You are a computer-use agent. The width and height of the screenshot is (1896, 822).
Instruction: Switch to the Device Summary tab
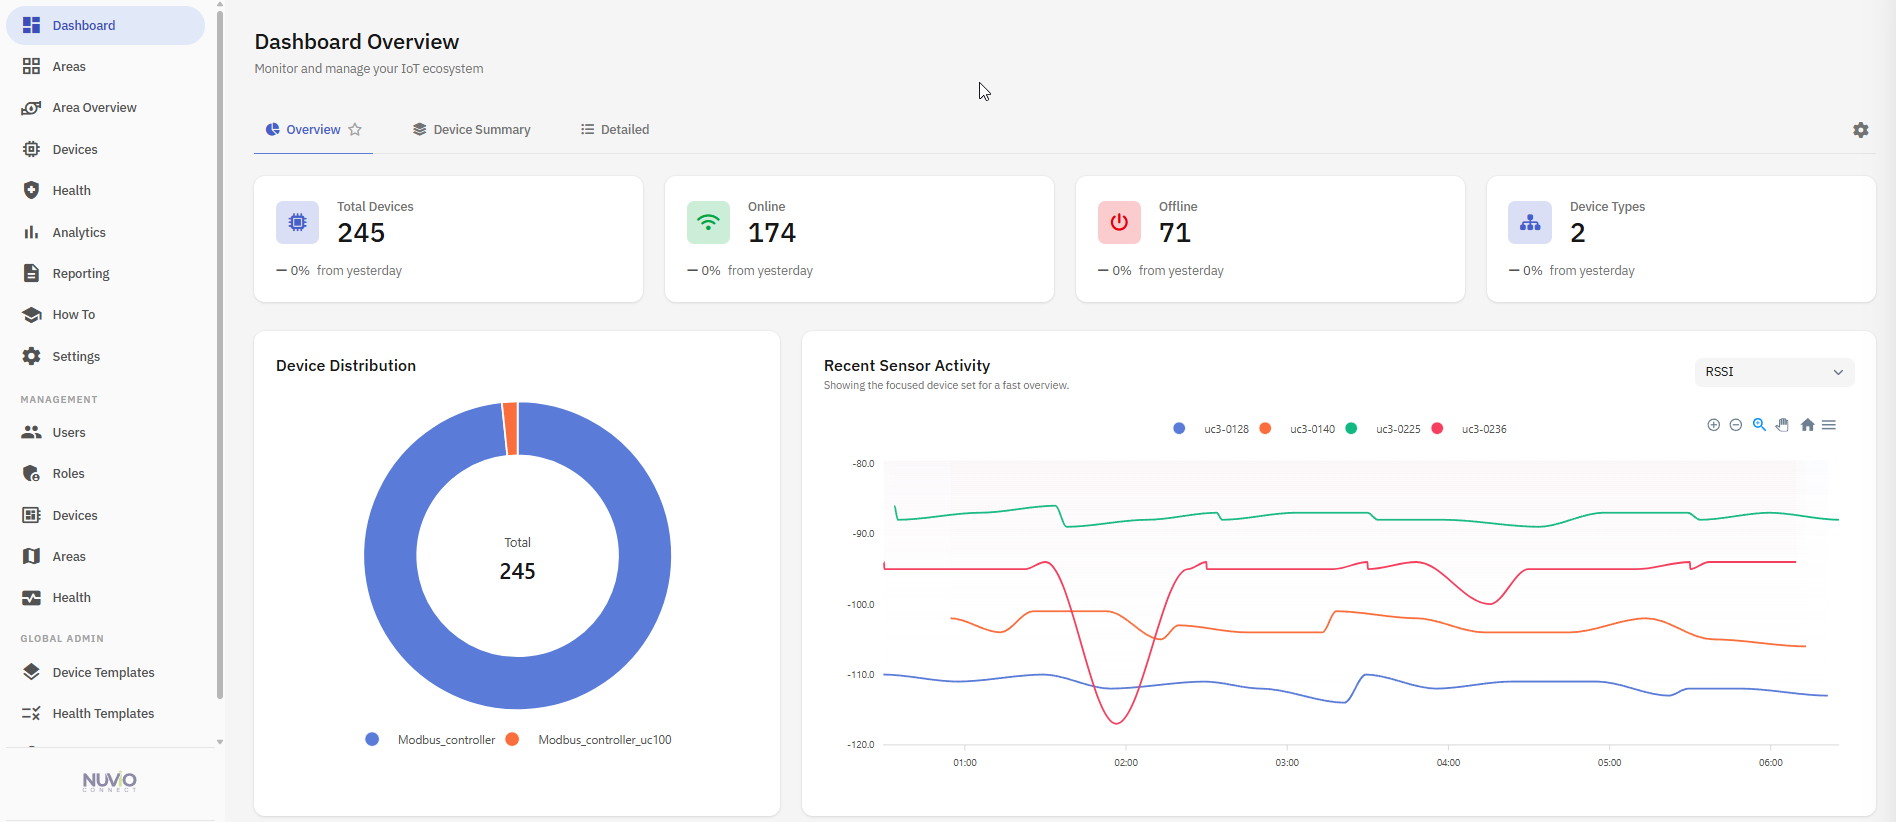point(471,130)
